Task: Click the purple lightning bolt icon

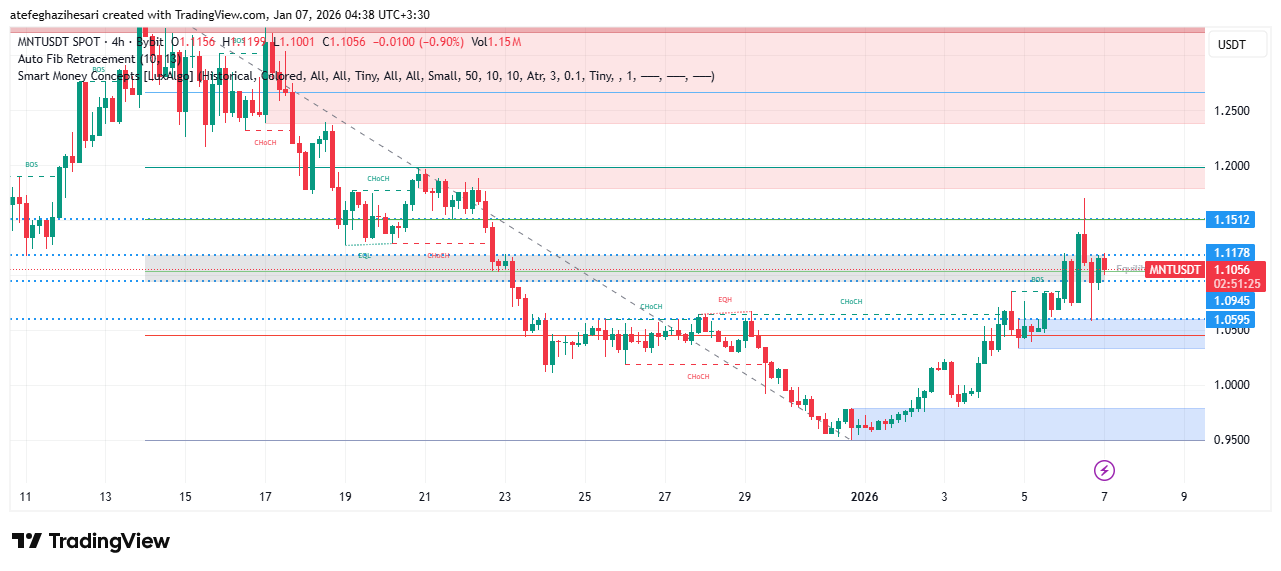Action: 1104,470
